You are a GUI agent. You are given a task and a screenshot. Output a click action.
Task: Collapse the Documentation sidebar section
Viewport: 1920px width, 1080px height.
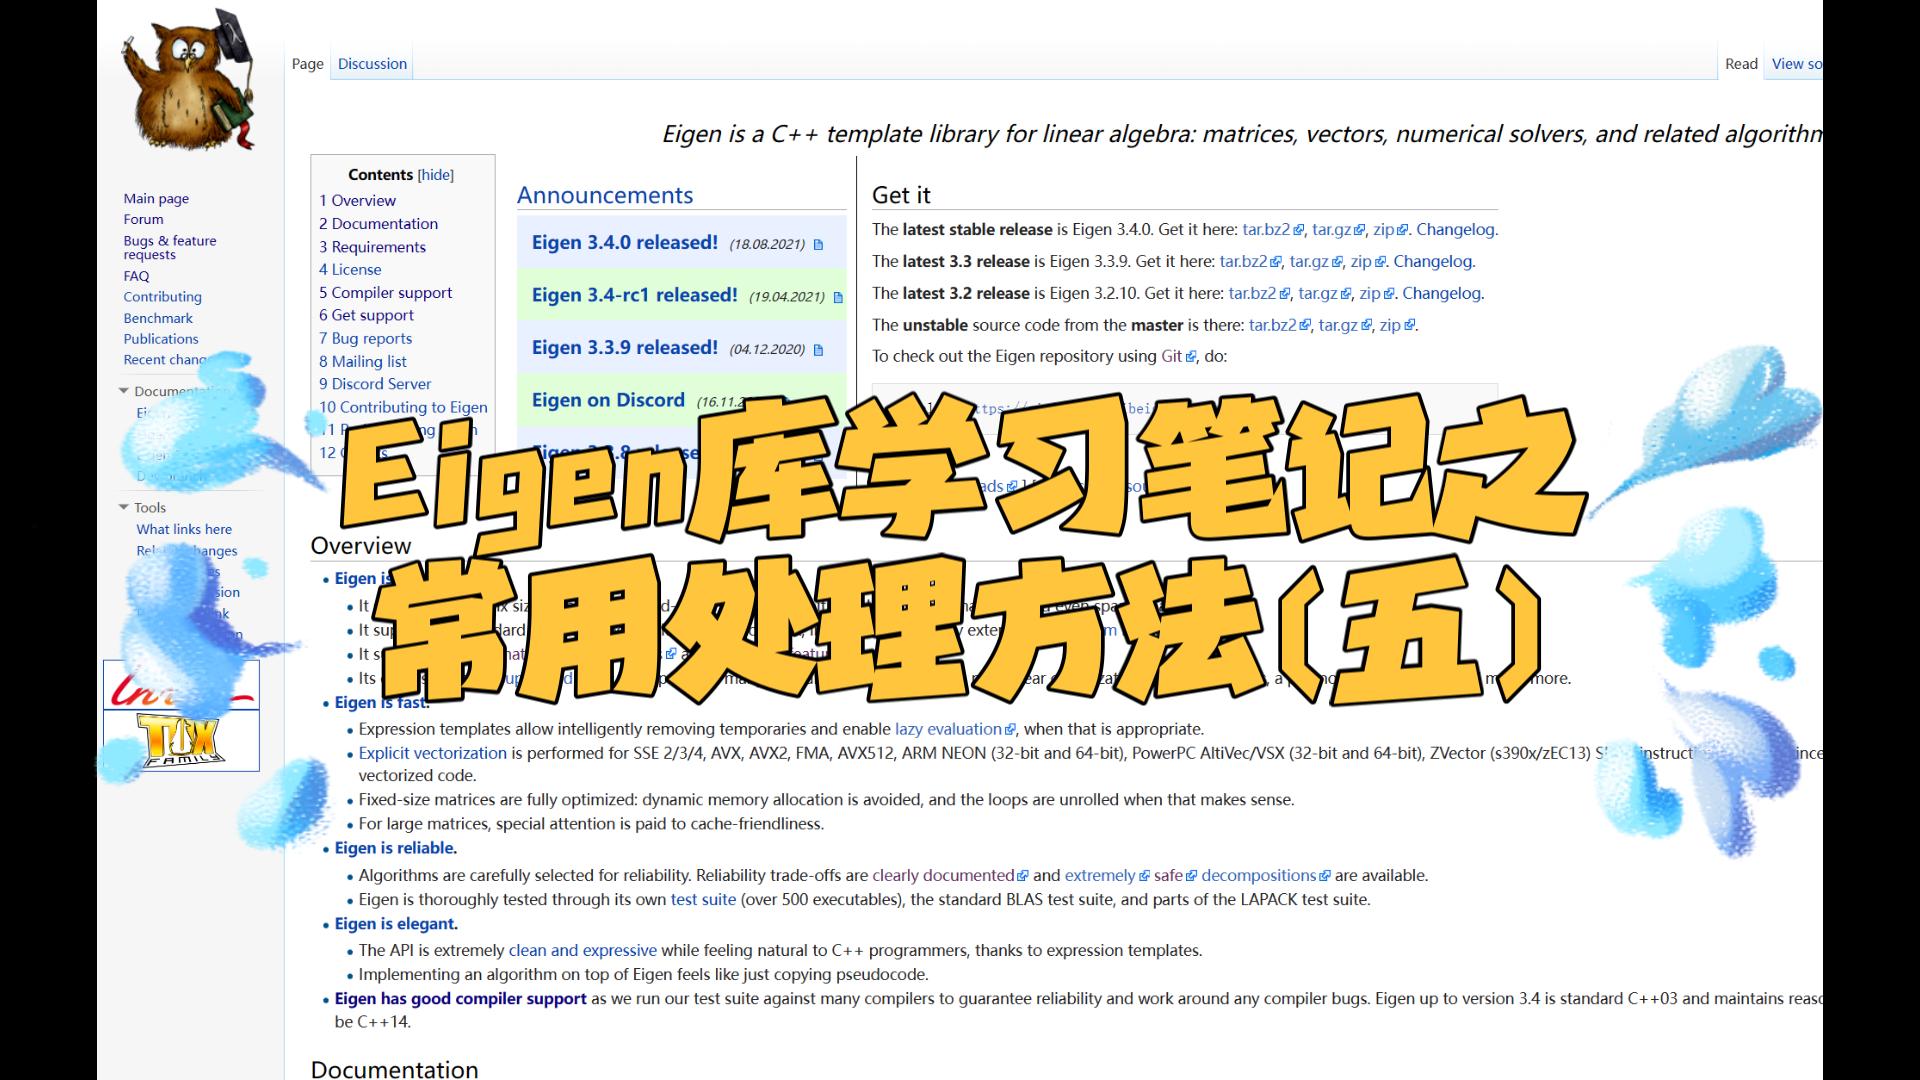(x=125, y=391)
